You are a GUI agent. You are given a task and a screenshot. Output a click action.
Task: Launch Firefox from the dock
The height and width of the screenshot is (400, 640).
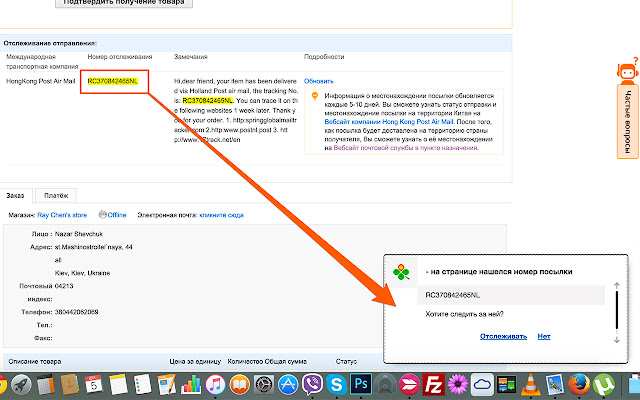point(579,384)
